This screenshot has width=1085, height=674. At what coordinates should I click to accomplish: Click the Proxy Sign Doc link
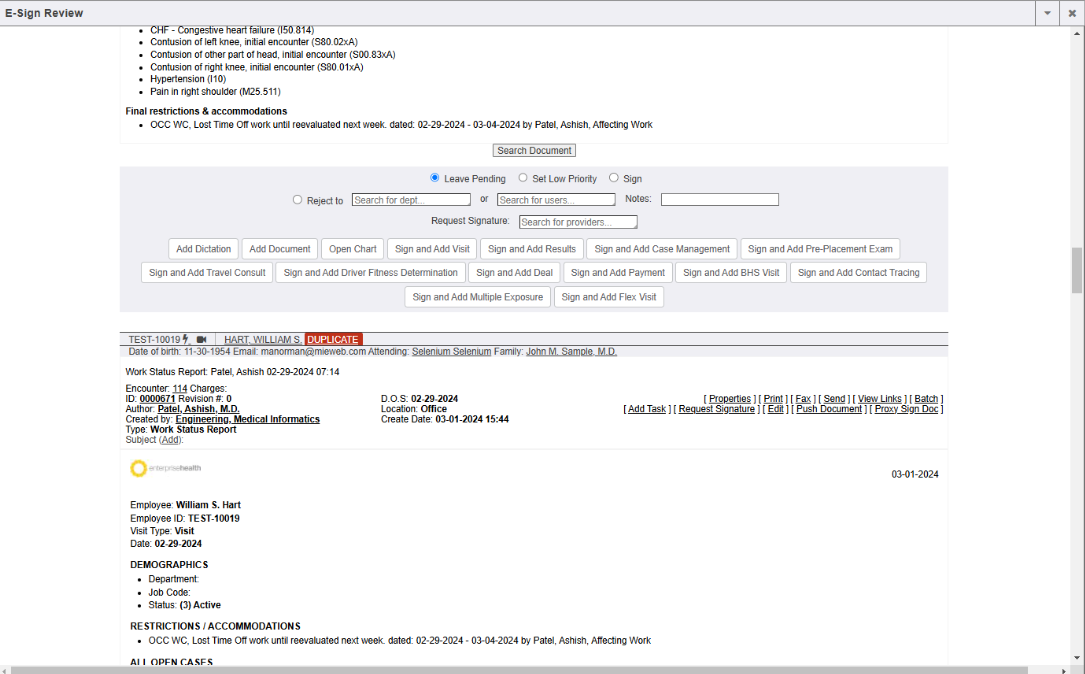pos(906,409)
